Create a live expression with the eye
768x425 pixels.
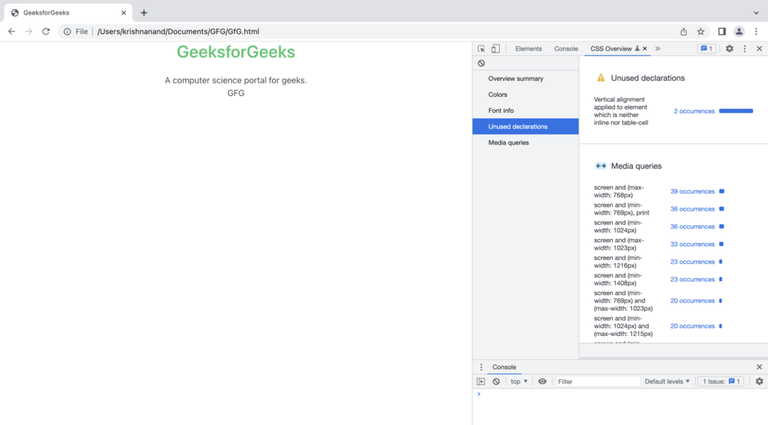(x=542, y=381)
